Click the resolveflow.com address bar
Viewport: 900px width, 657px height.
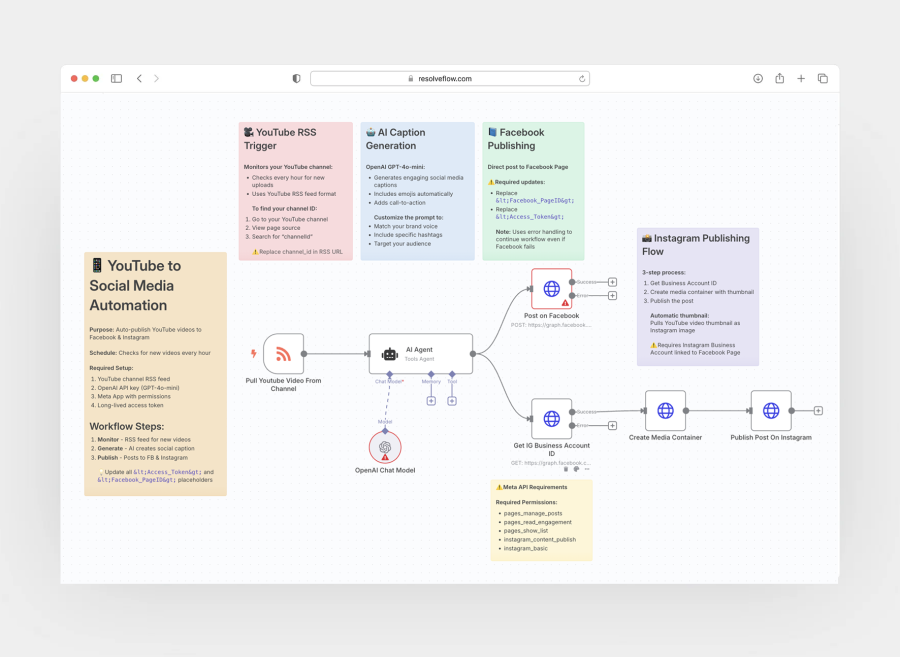pyautogui.click(x=449, y=79)
